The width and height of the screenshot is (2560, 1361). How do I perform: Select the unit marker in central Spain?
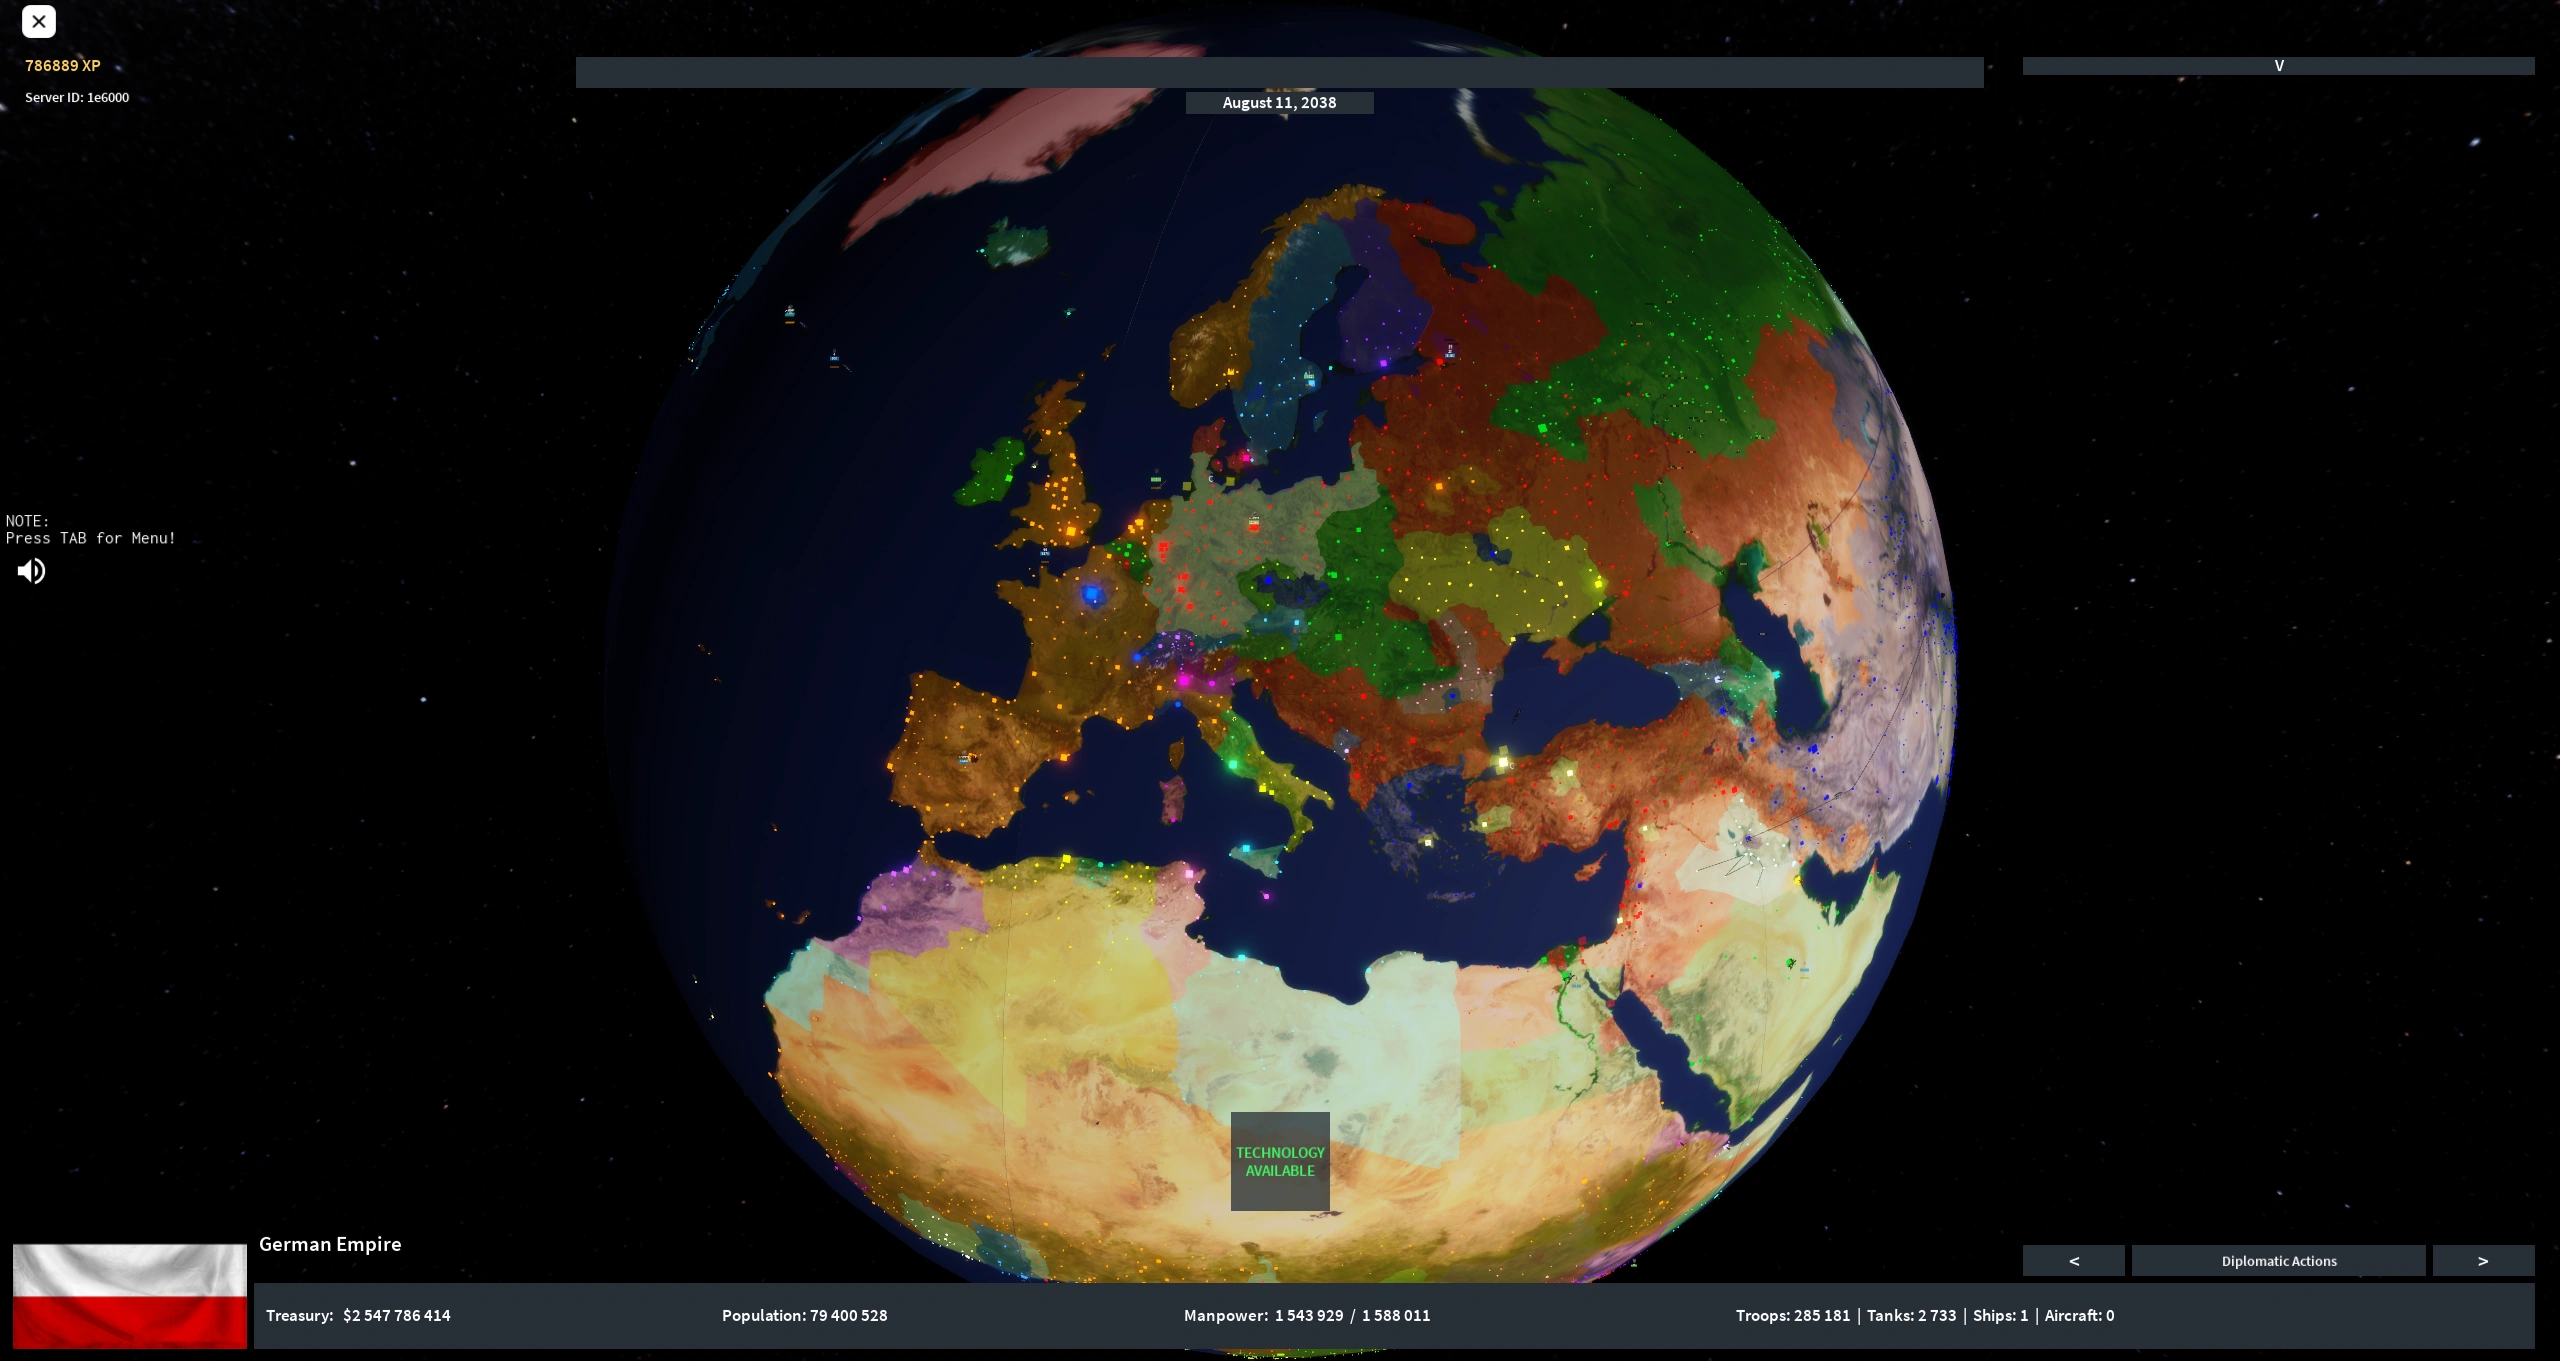(965, 759)
